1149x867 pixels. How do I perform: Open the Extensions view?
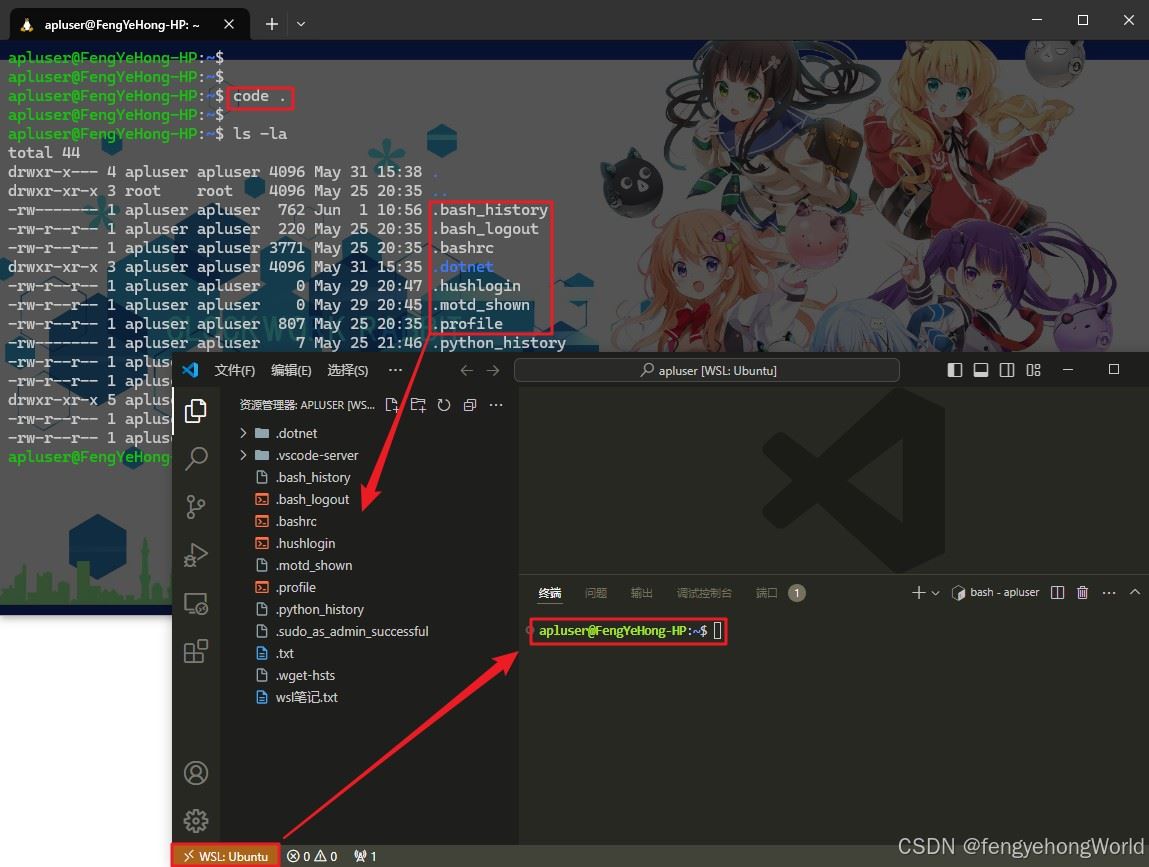[196, 651]
